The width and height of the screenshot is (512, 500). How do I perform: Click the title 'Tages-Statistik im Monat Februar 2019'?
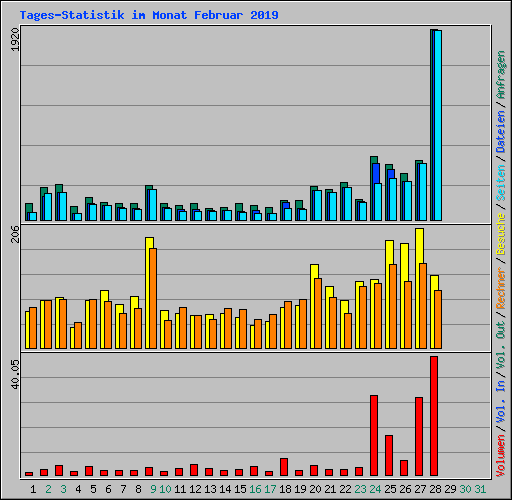(149, 15)
